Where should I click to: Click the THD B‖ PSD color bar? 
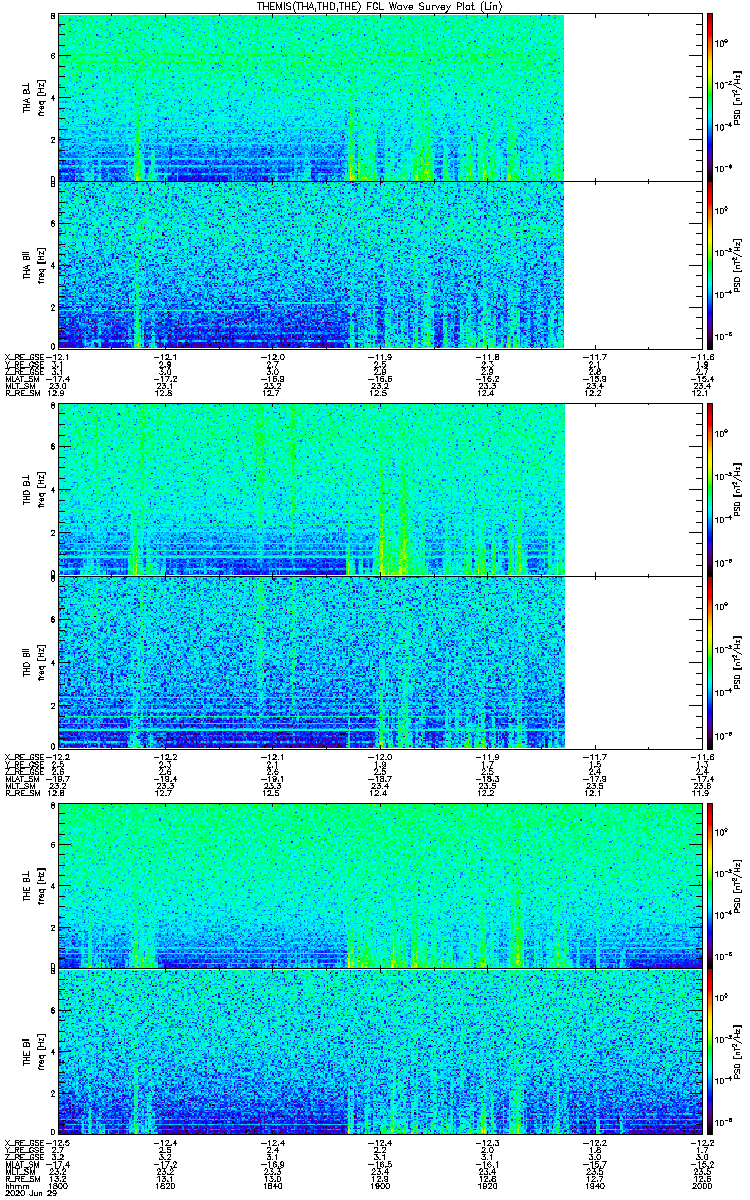point(710,661)
